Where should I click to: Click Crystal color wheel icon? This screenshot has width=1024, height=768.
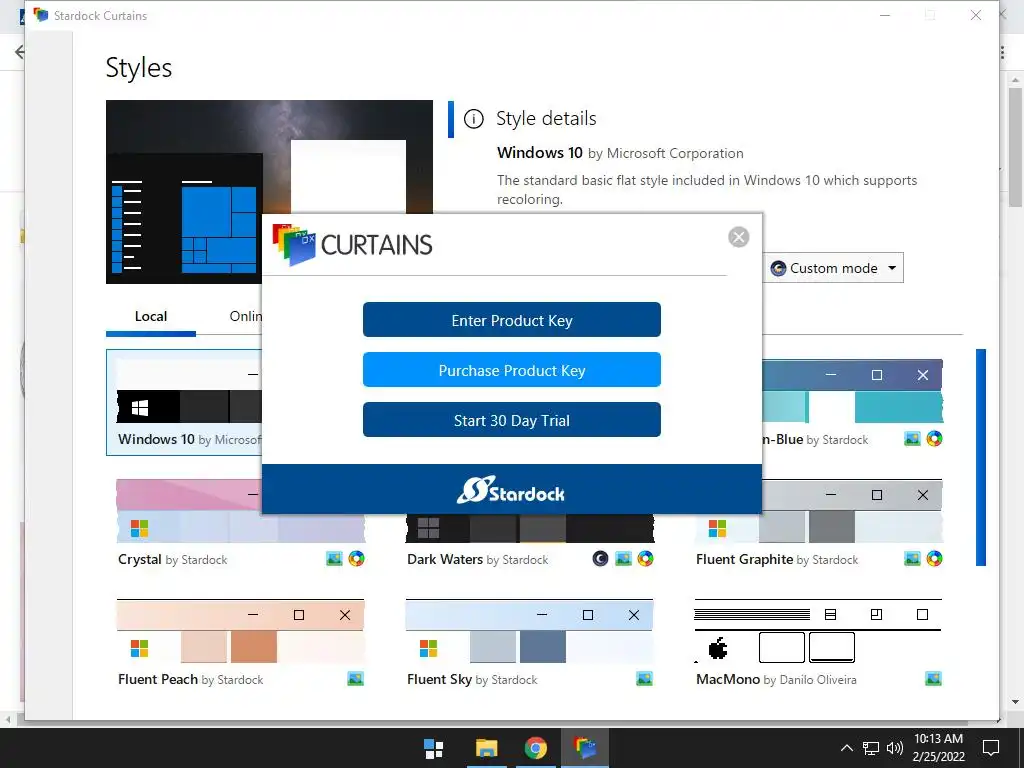point(357,558)
